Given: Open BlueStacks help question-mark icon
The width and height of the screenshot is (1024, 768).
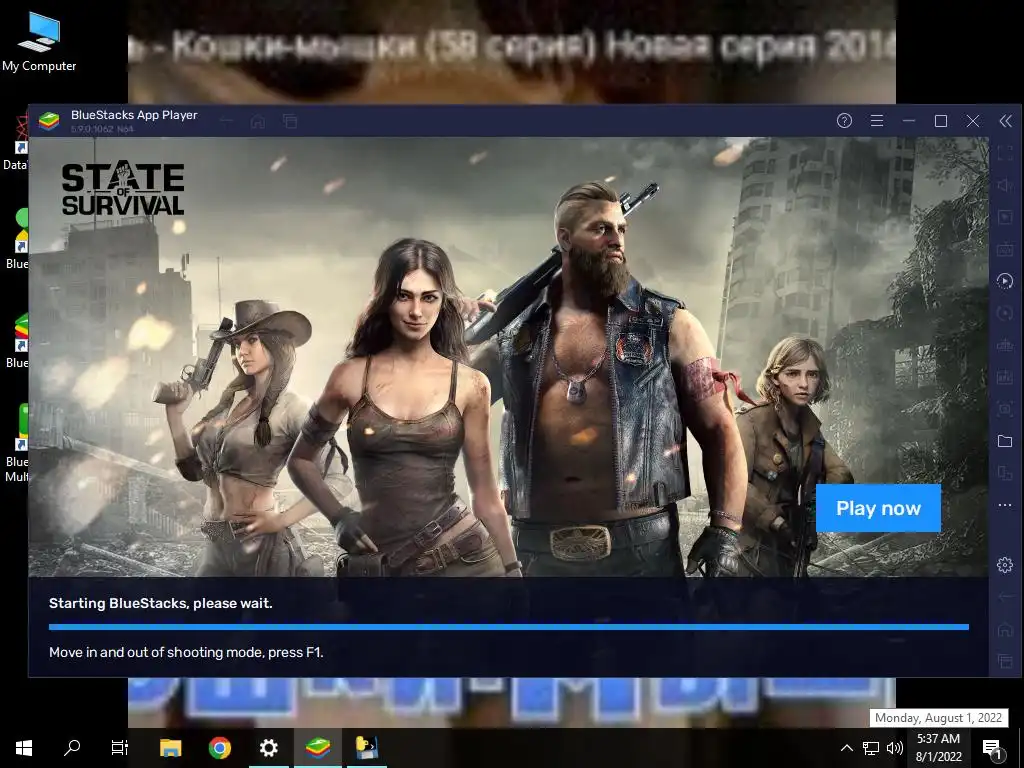Looking at the screenshot, I should [844, 121].
